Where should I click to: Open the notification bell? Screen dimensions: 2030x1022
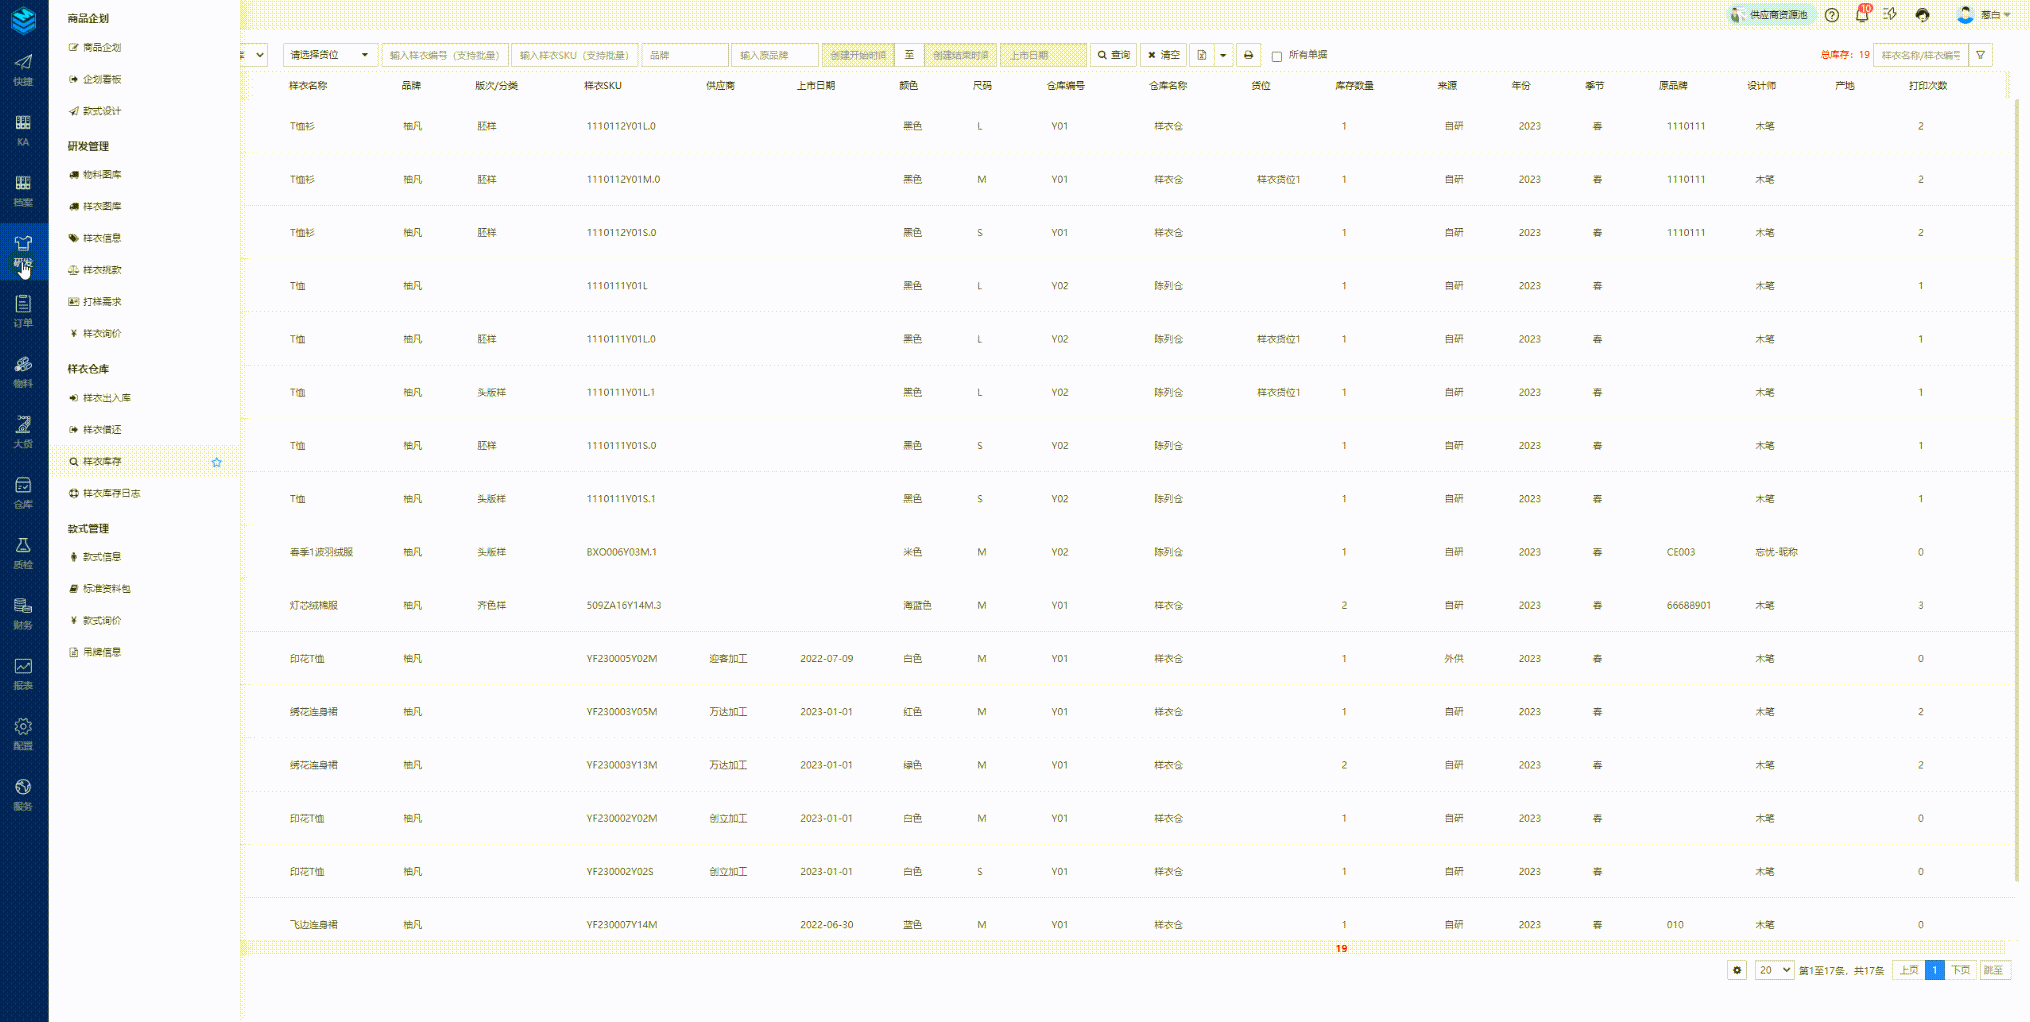coord(1862,15)
